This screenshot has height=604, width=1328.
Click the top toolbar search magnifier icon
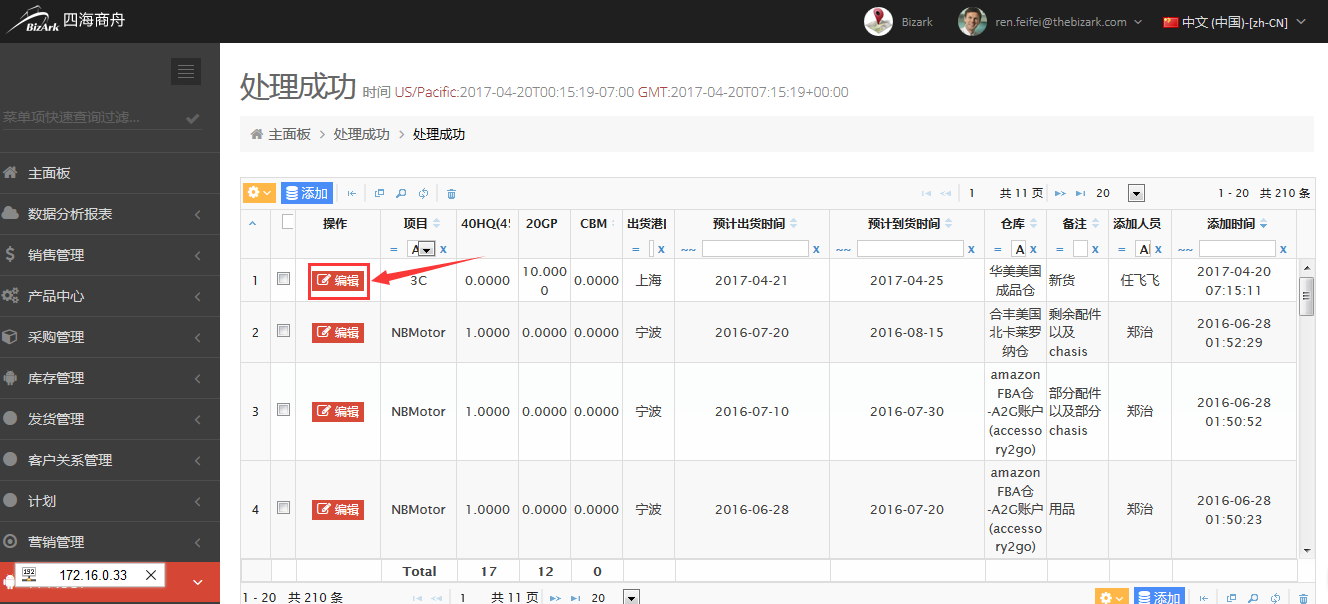[x=401, y=193]
